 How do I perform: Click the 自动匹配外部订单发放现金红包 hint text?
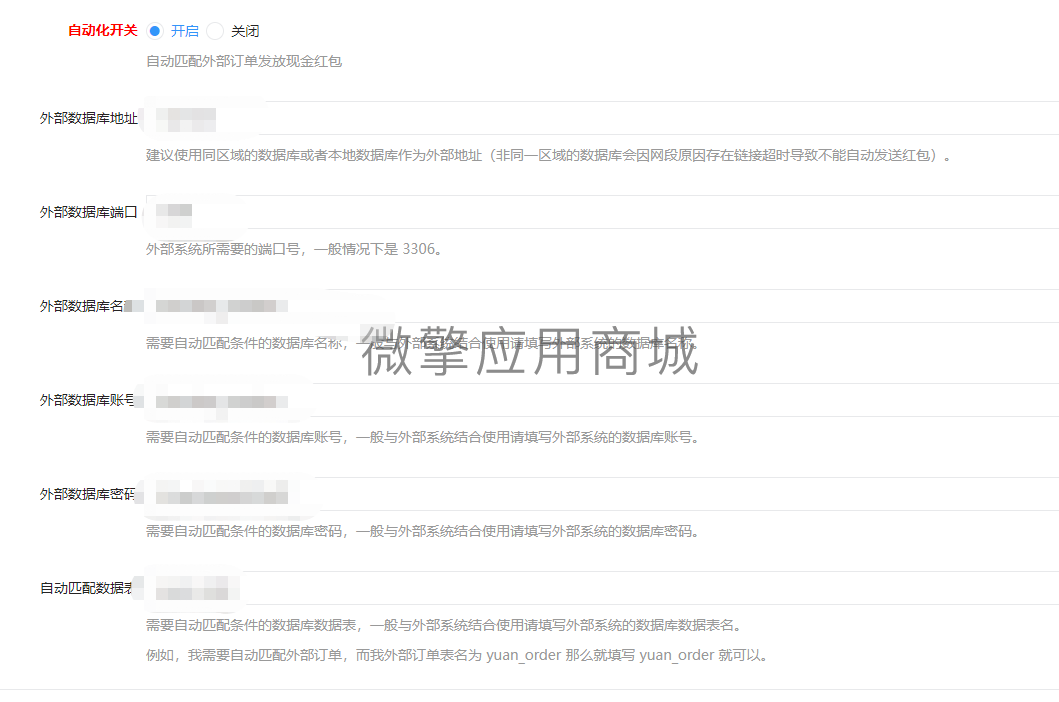(x=244, y=61)
